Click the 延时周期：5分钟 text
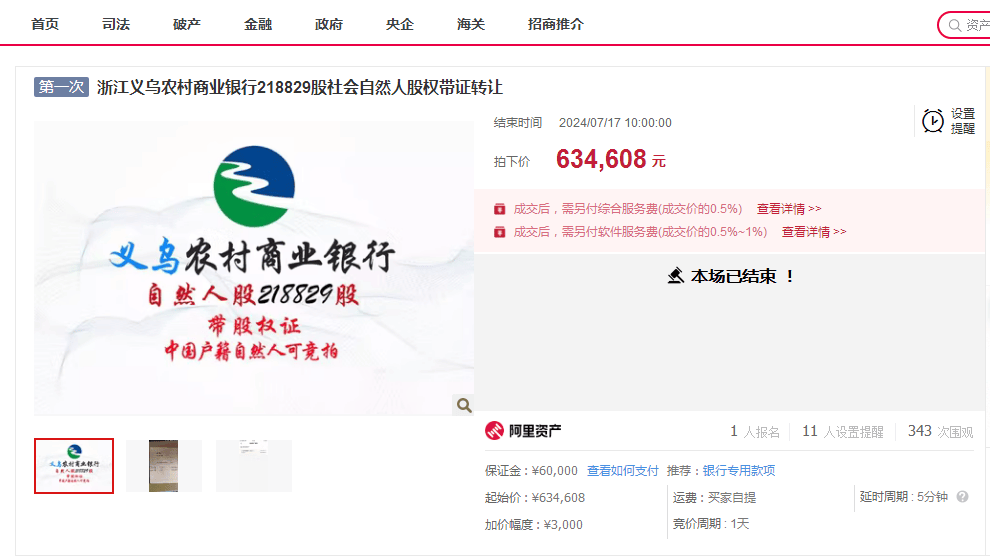The image size is (990, 557). [x=904, y=497]
